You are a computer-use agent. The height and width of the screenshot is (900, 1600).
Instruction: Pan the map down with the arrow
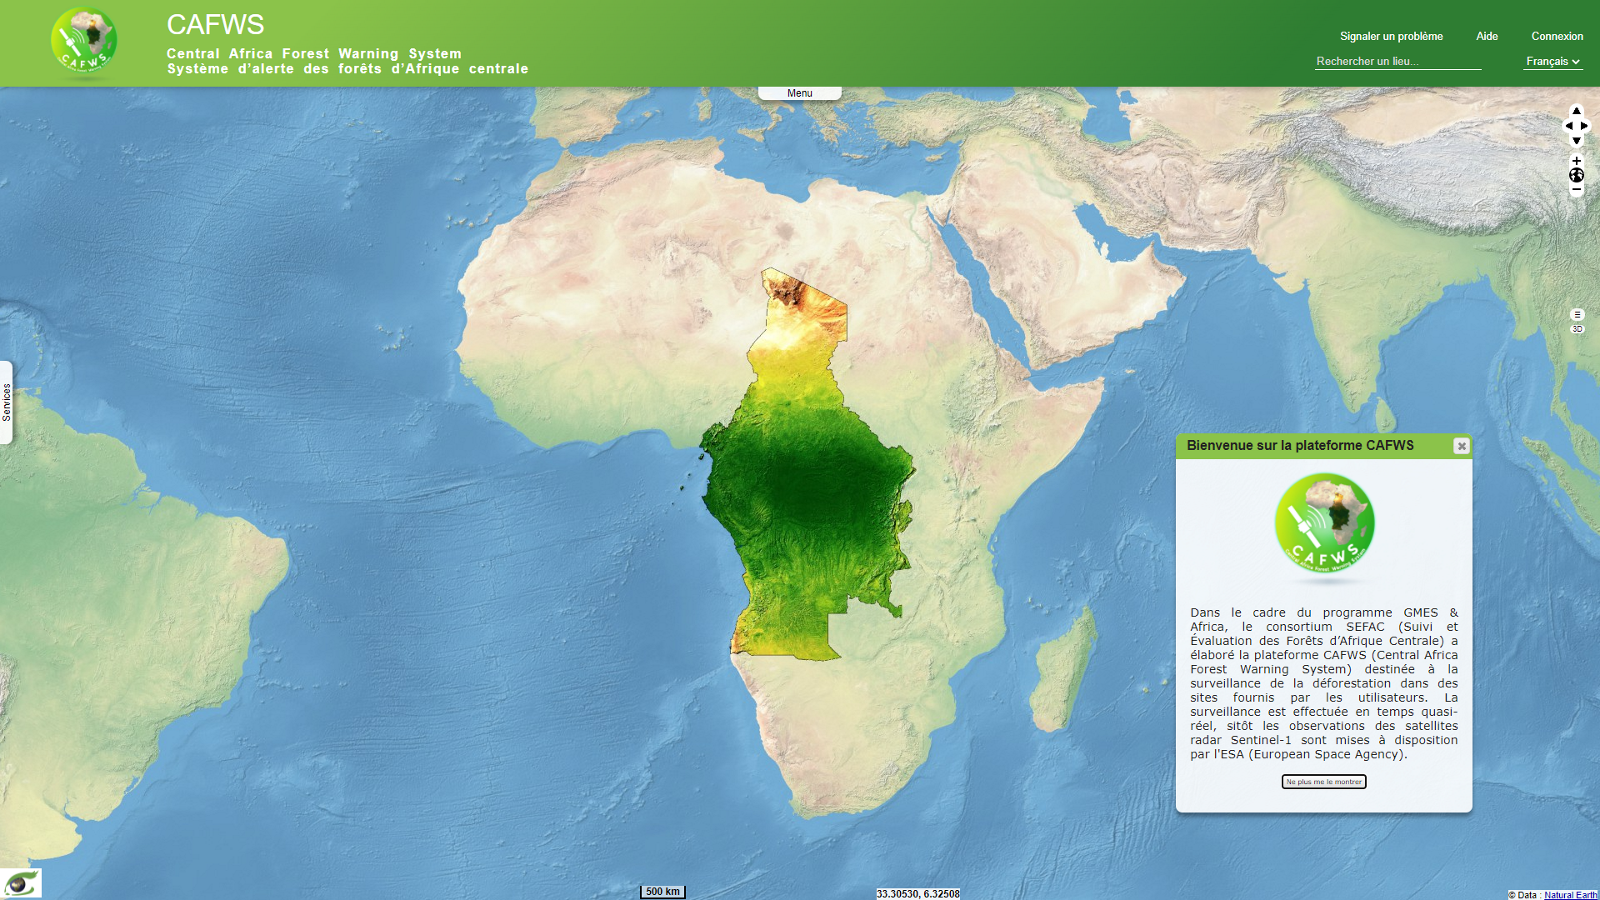point(1576,141)
